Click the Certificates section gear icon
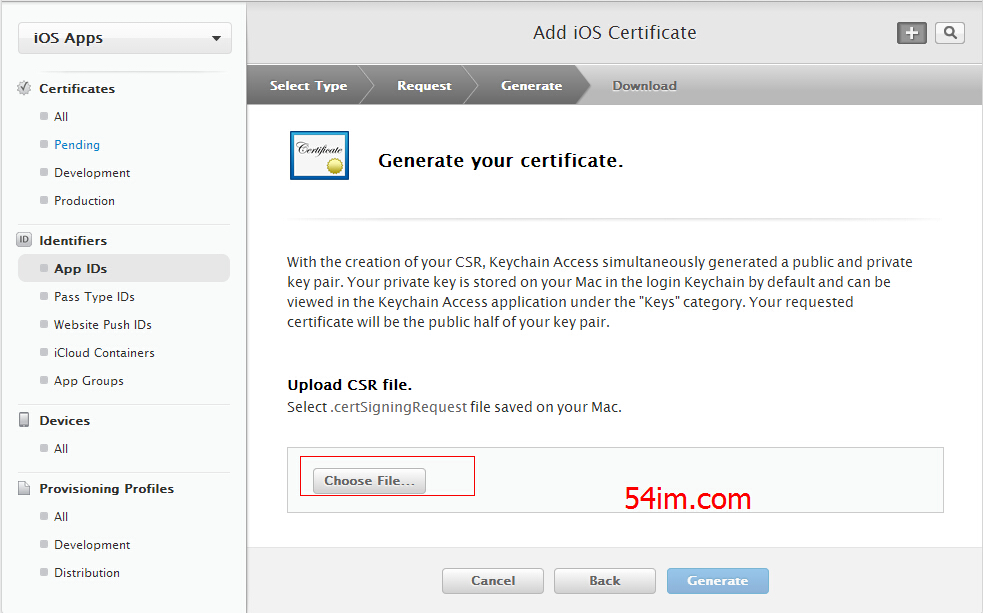Screen dimensions: 983x613 [24, 88]
